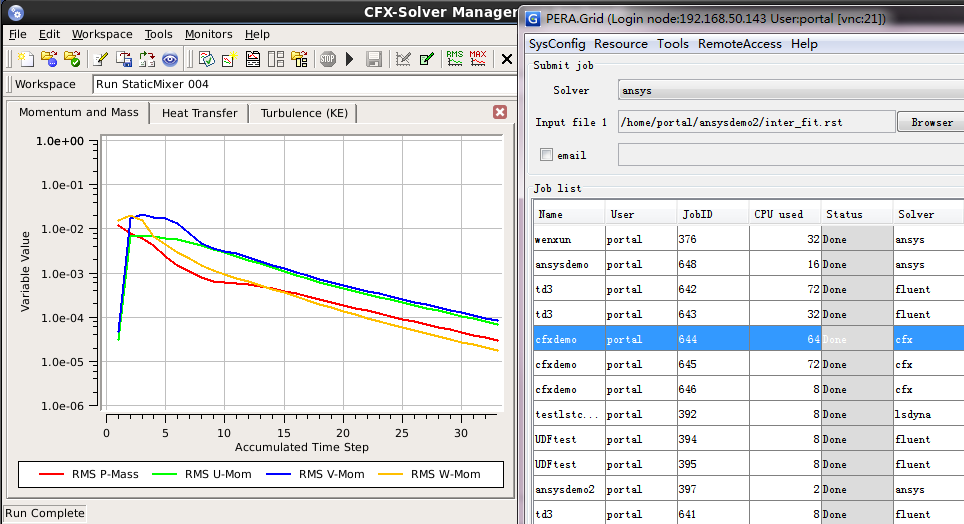Open the Monitor Run in Progress folder icon
This screenshot has height=524, width=964.
pyautogui.click(x=49, y=59)
